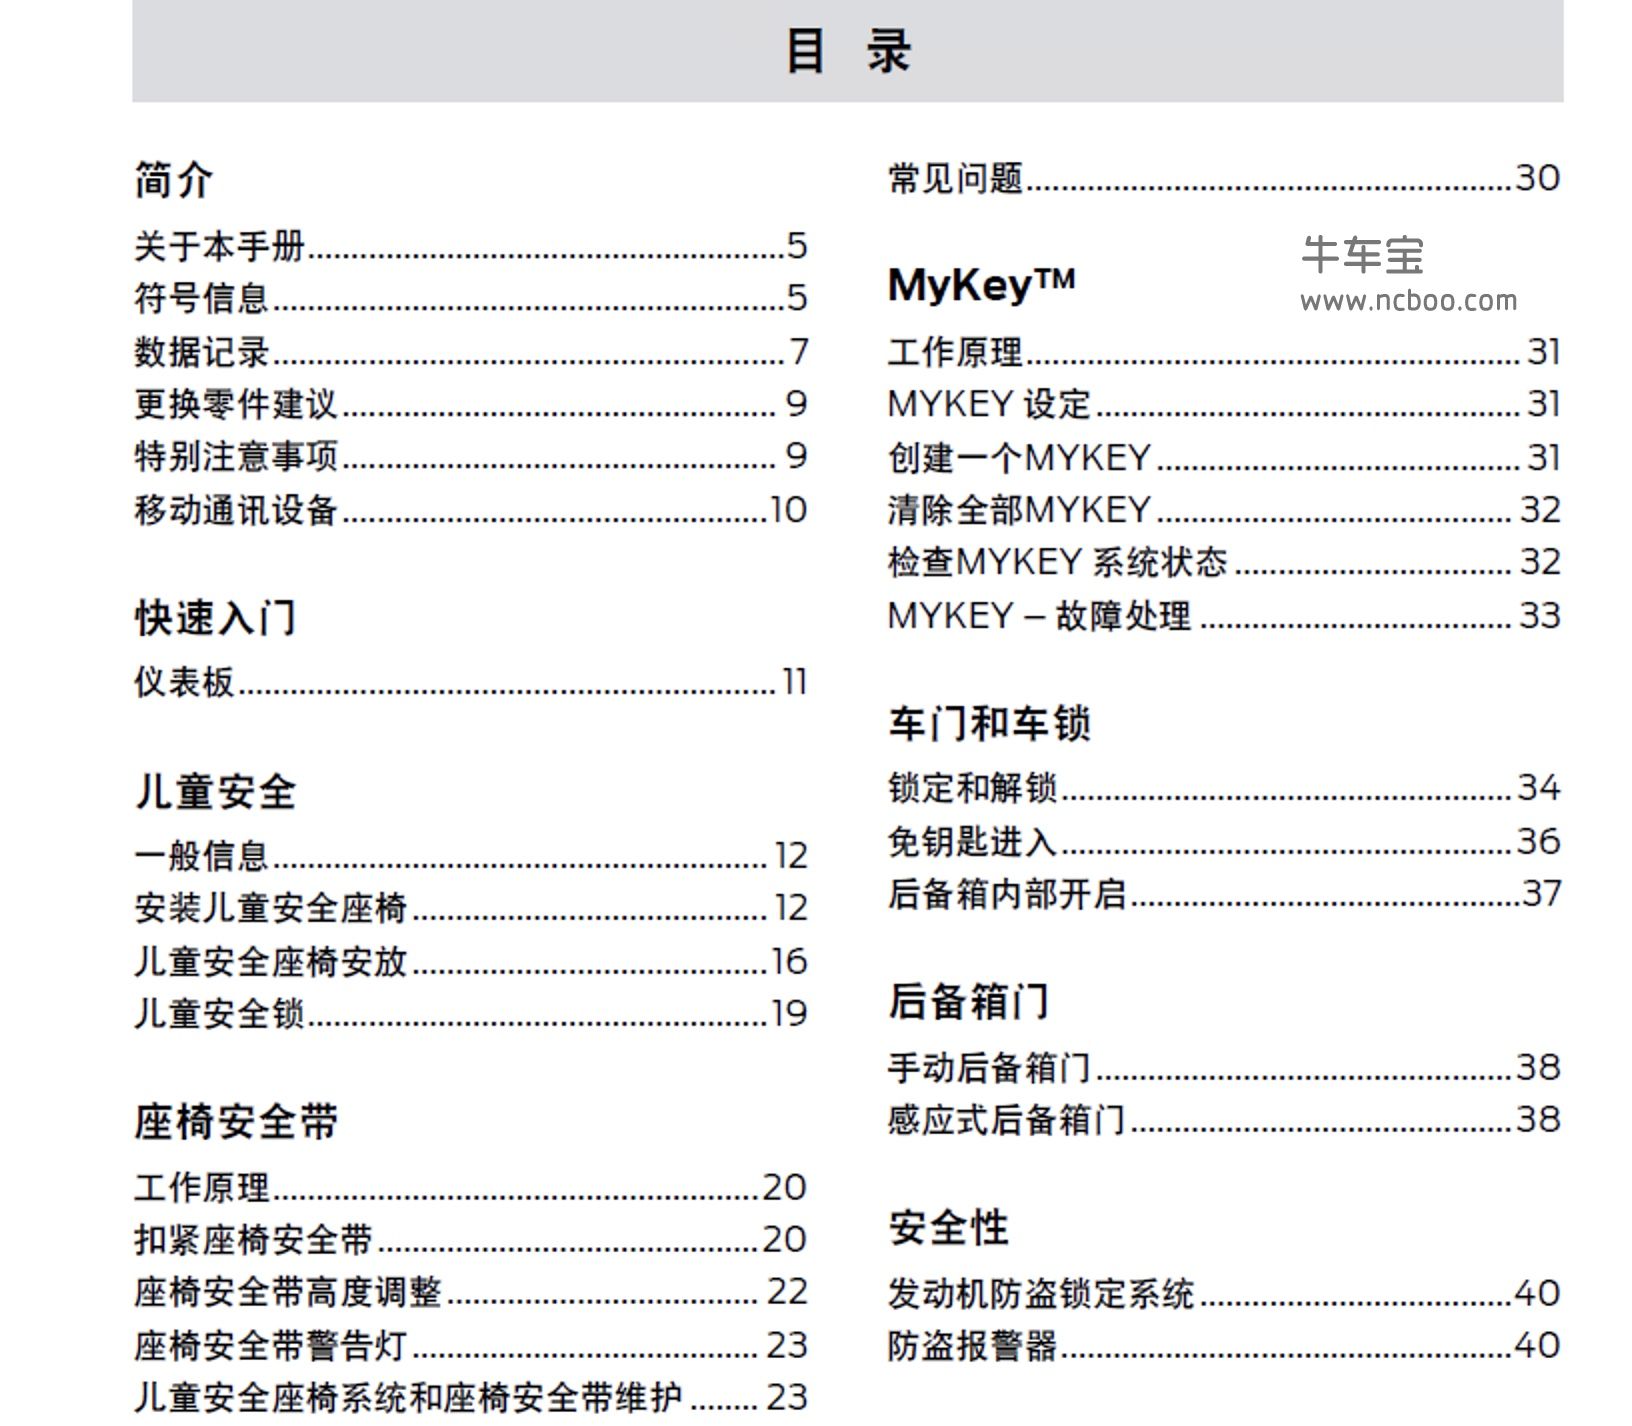Viewport: 1632px width, 1426px height.
Task: Select the 数据记录 entry
Action: [x=470, y=351]
